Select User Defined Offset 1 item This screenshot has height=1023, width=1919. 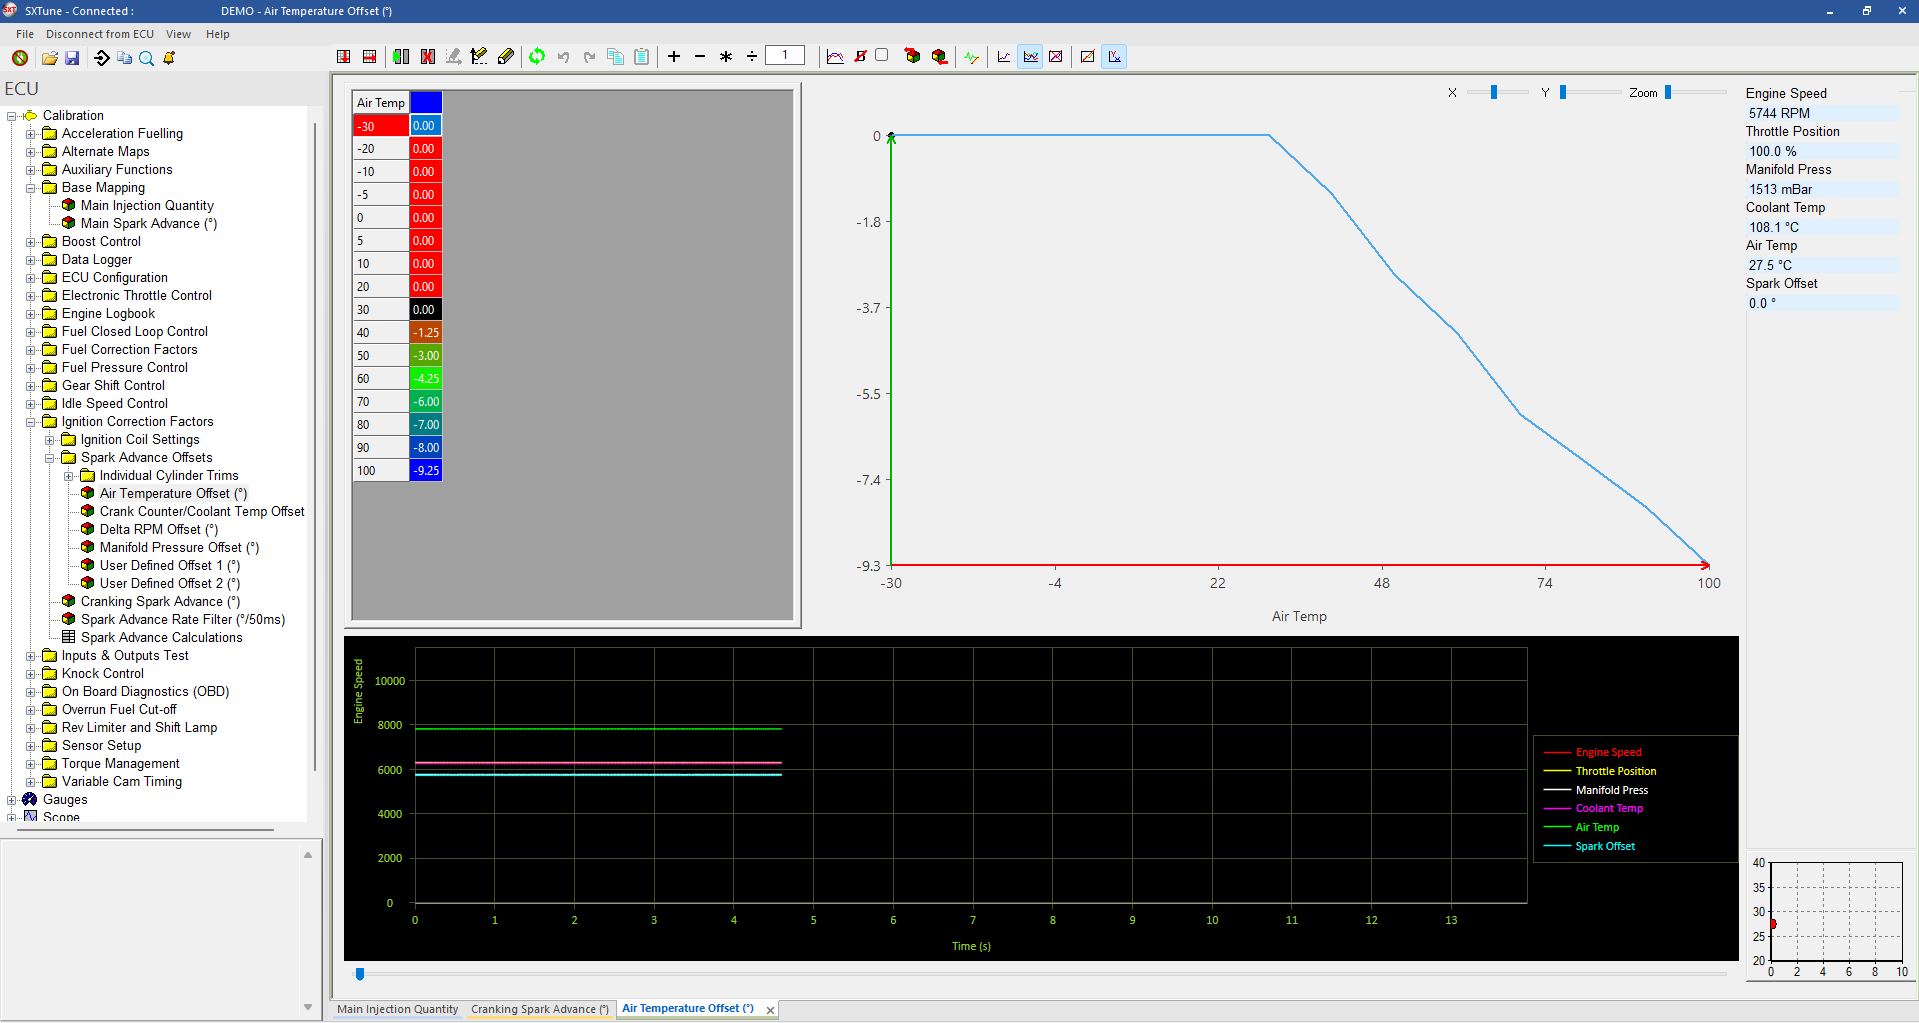pyautogui.click(x=170, y=566)
